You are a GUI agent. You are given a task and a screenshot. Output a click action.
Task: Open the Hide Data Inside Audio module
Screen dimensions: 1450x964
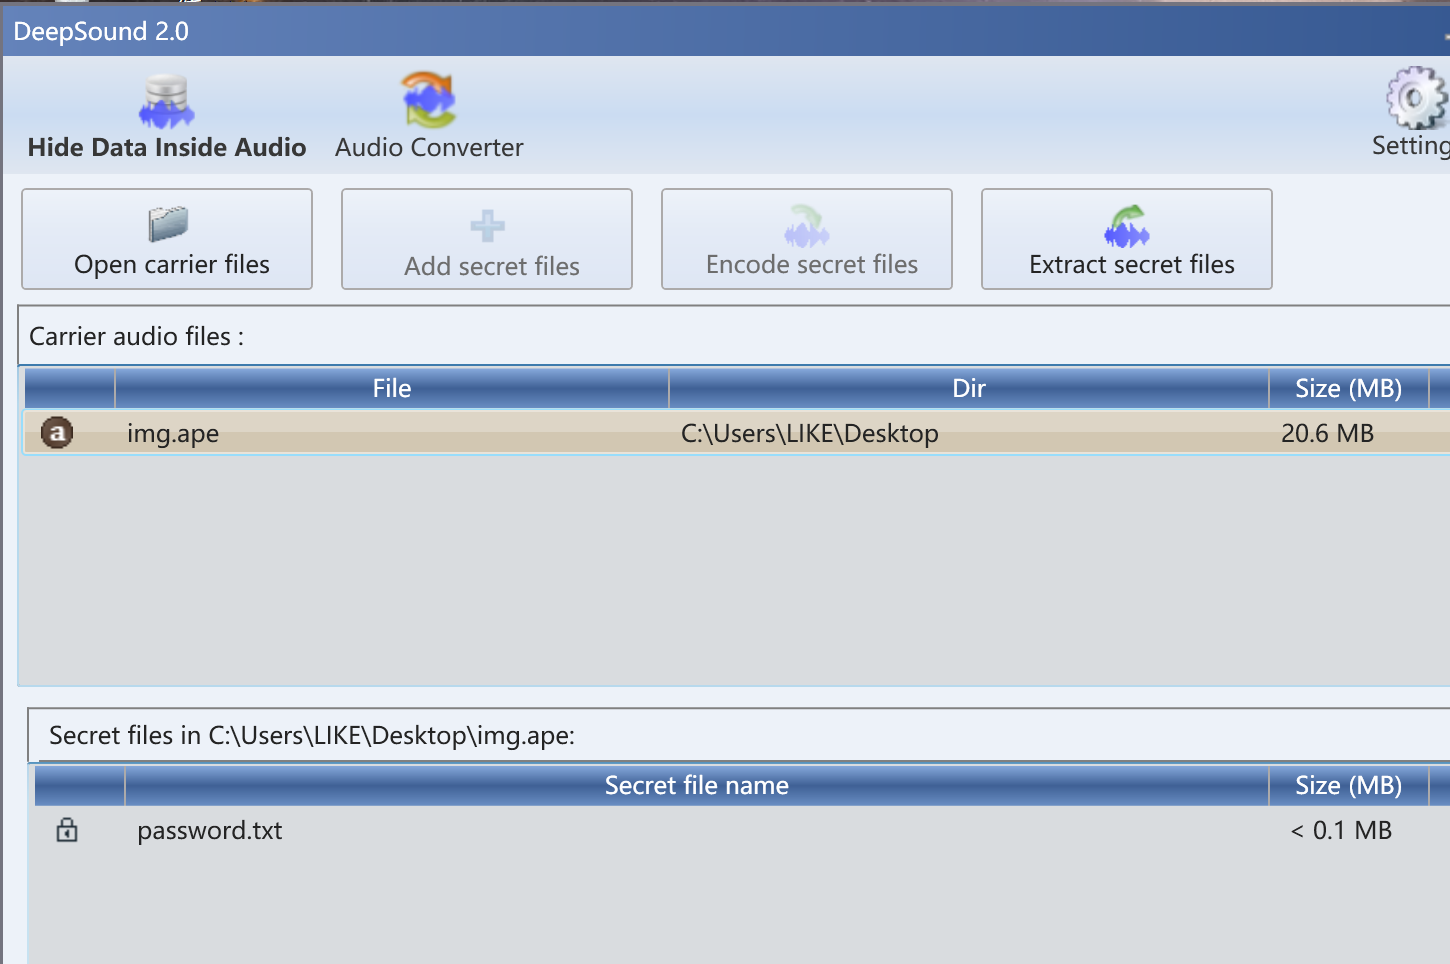click(166, 117)
